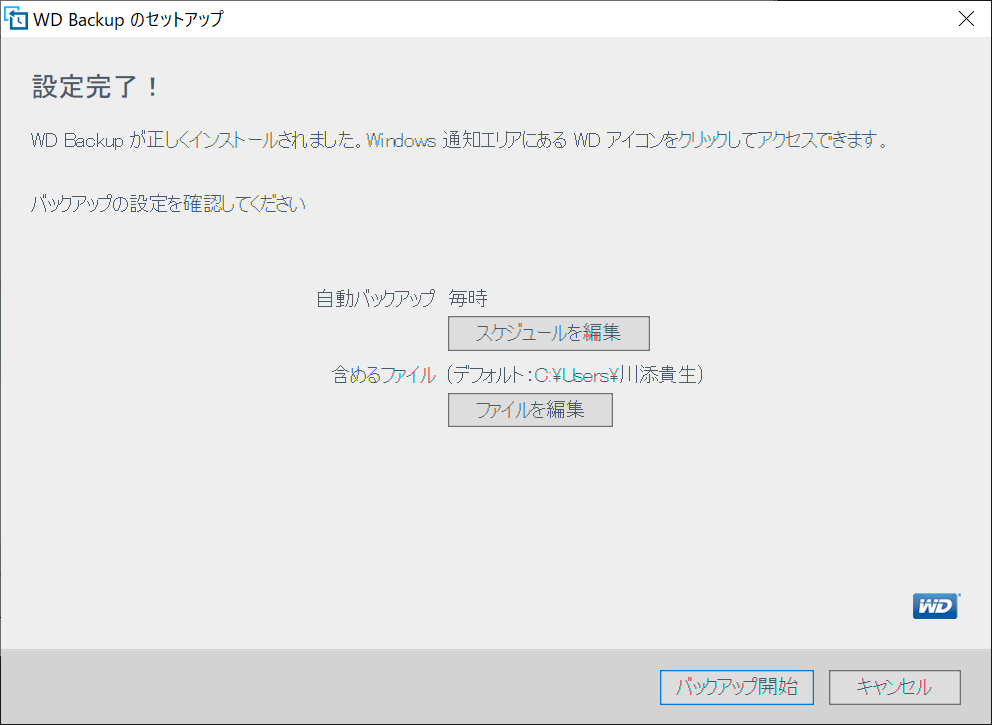
Task: Open the ファイルを編集 button
Action: (530, 410)
